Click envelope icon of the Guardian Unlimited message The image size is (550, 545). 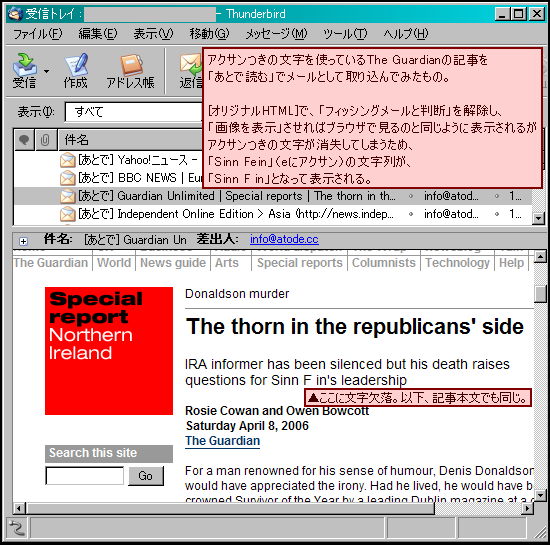[67, 196]
